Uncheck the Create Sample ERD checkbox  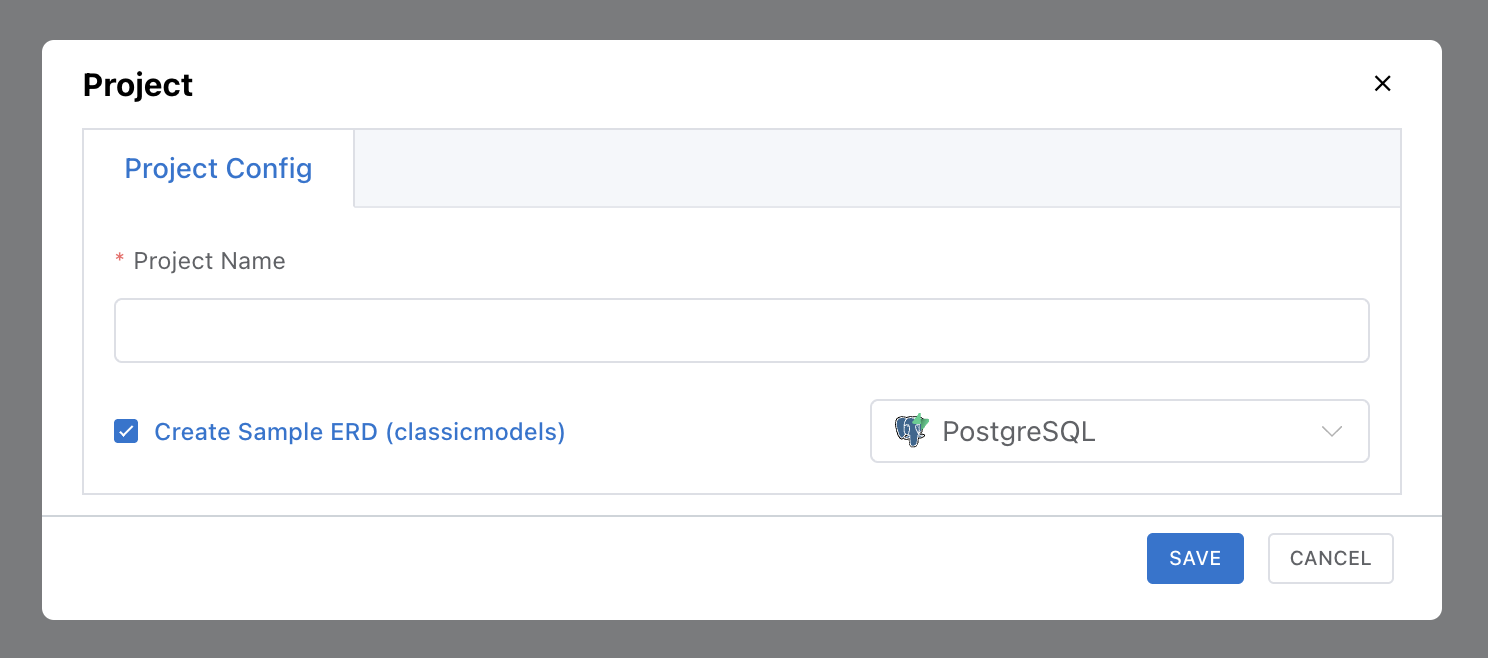coord(126,432)
